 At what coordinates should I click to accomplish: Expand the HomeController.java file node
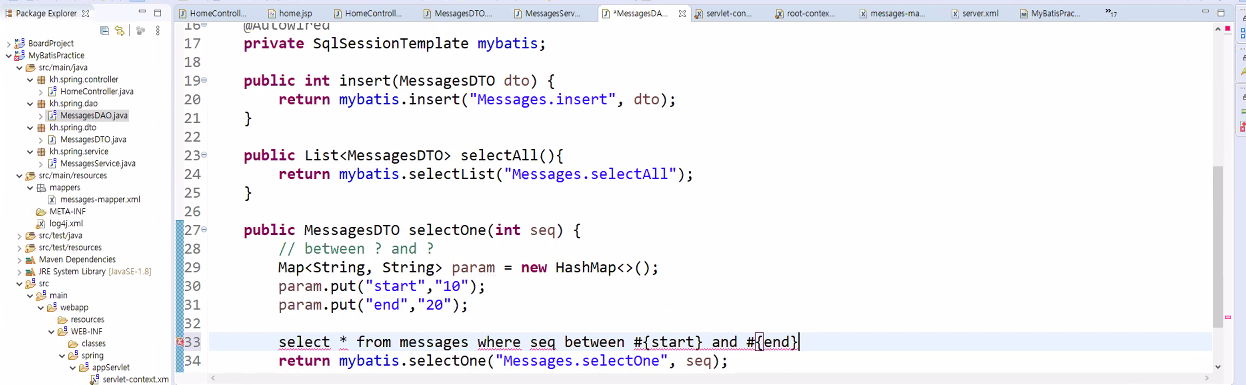[41, 92]
